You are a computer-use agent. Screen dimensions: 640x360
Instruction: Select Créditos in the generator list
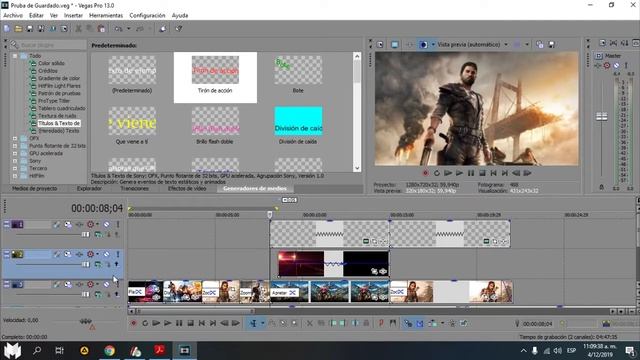coord(48,71)
